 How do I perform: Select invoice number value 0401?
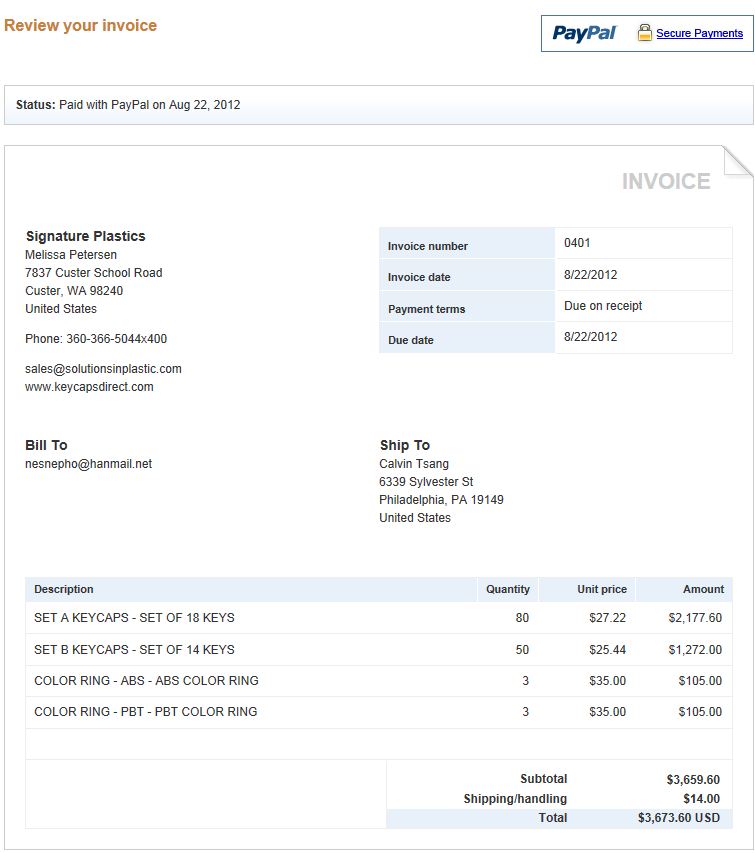click(x=577, y=243)
